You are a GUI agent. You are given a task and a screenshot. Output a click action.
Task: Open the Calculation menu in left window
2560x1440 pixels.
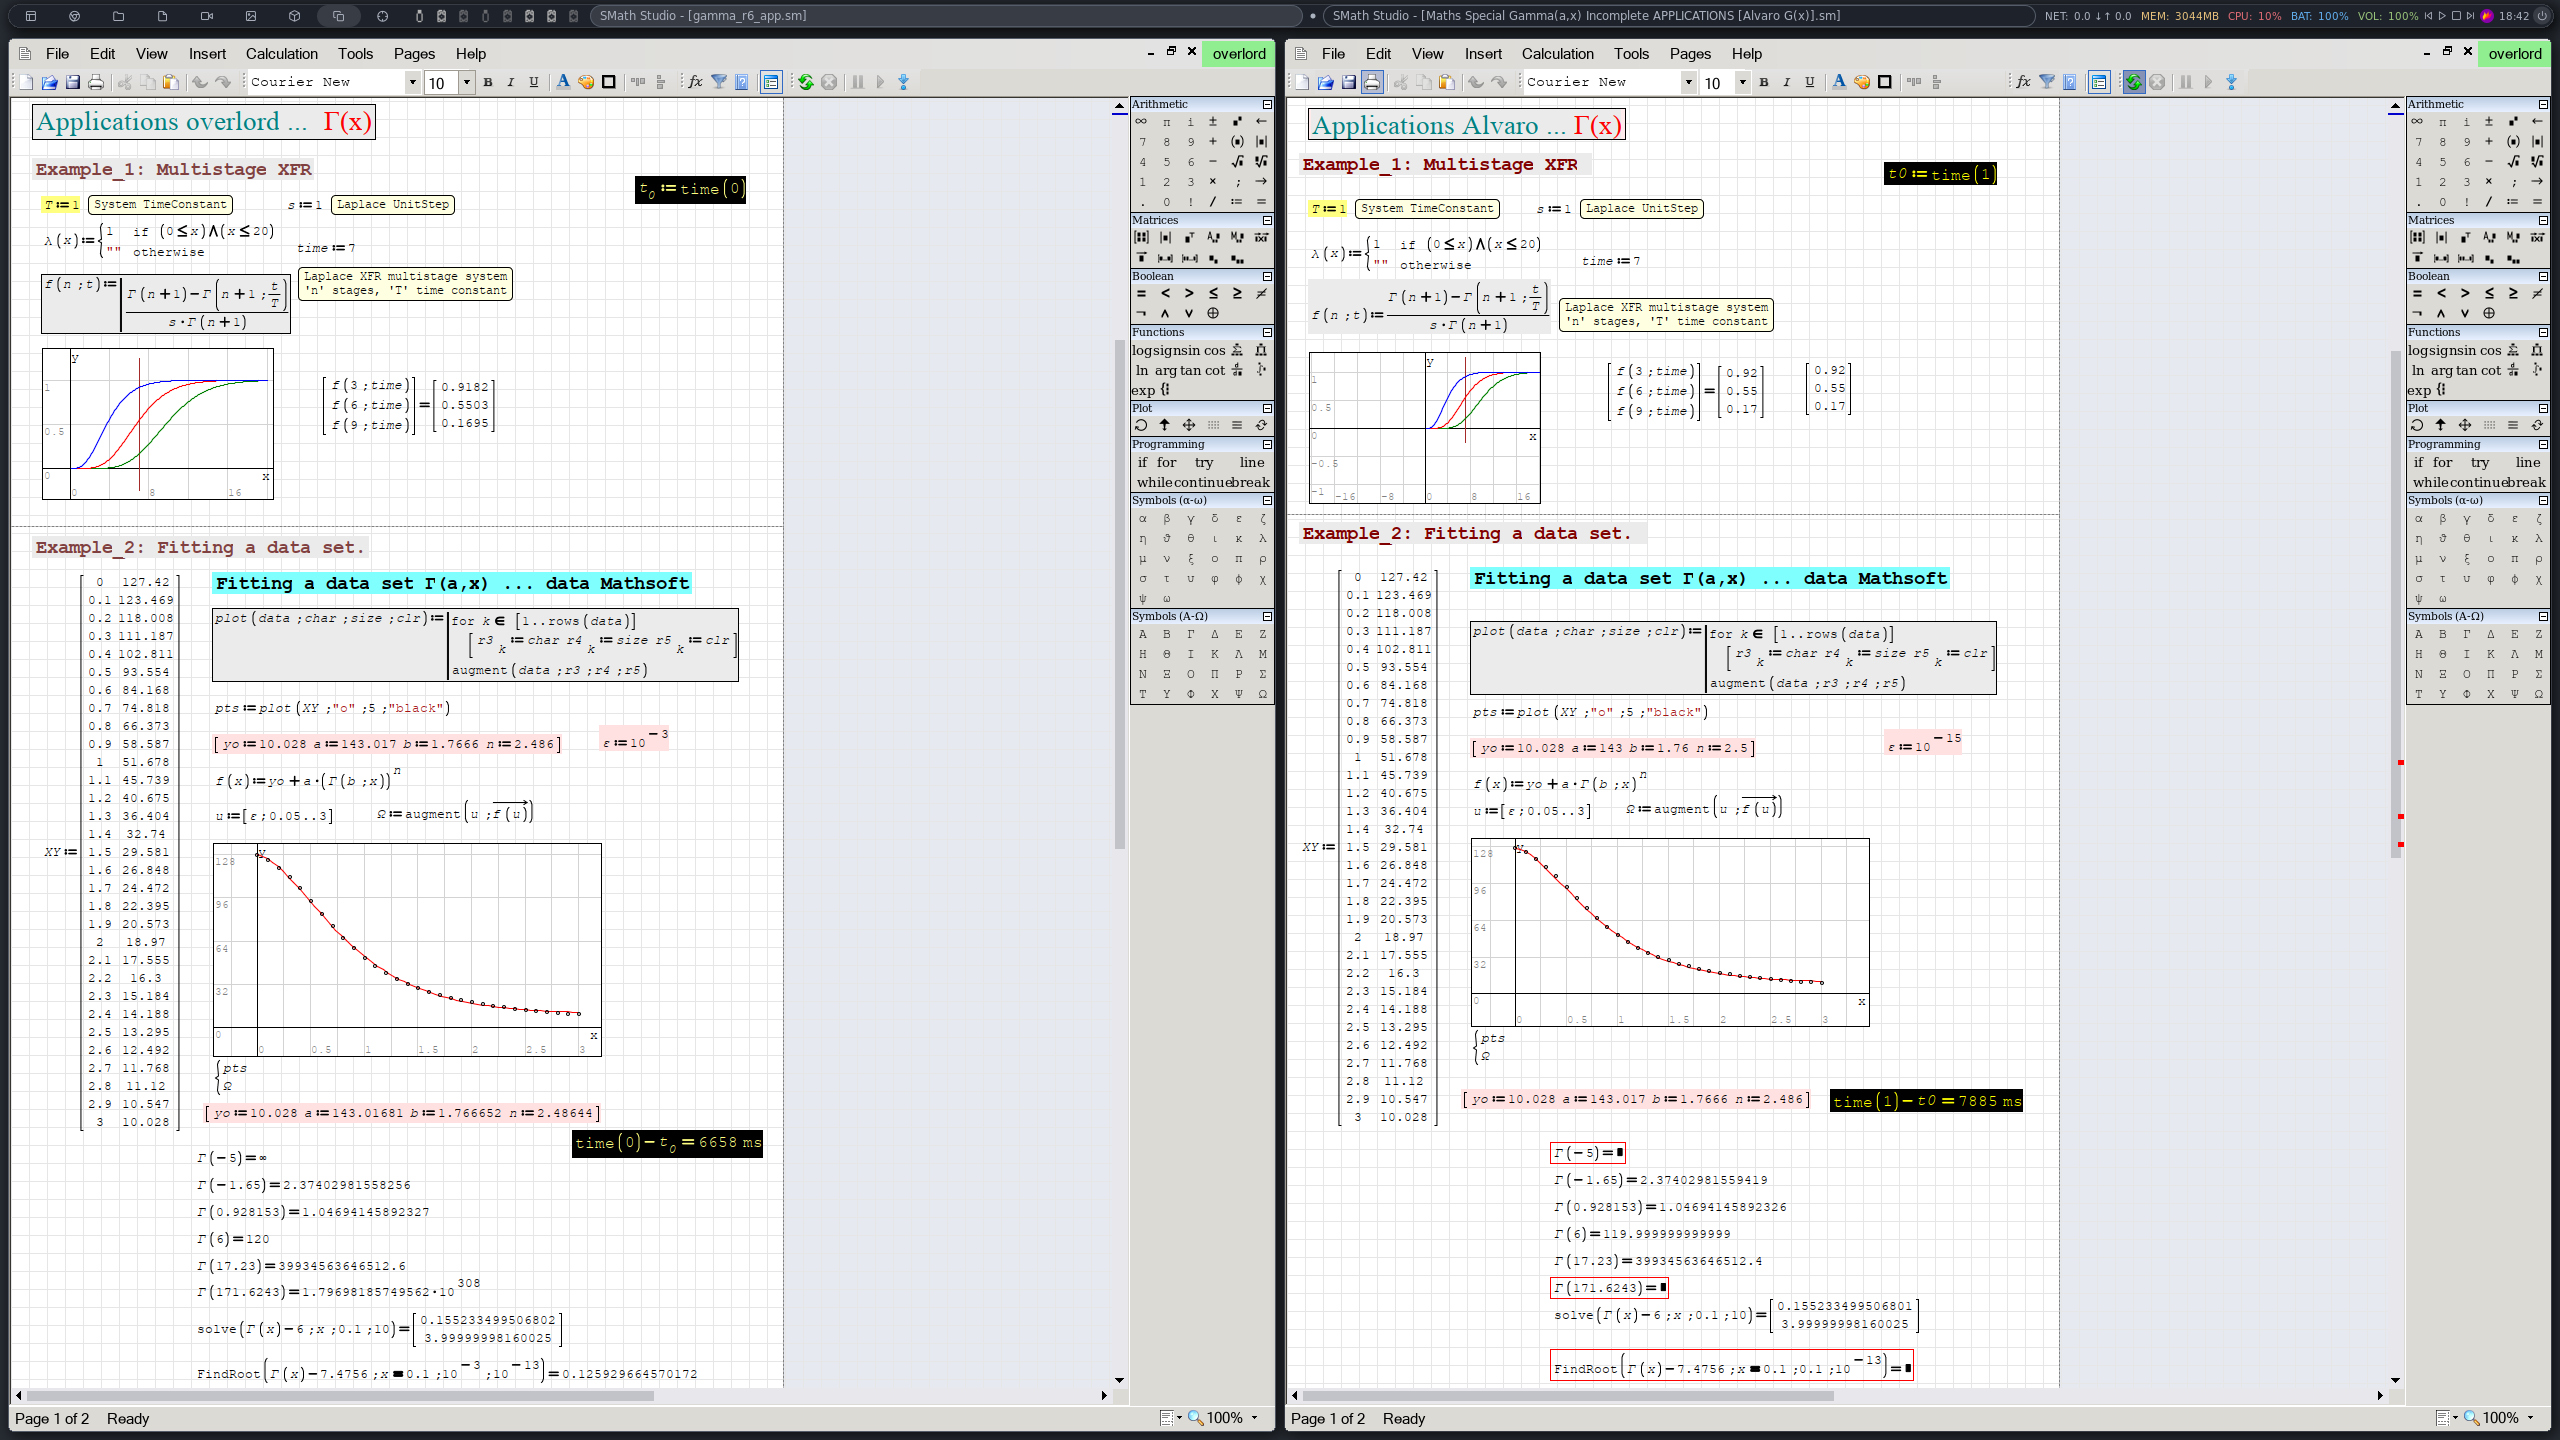coord(281,54)
